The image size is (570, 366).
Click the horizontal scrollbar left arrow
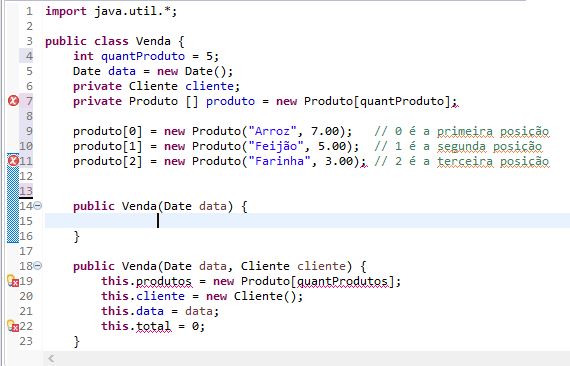tap(51, 359)
